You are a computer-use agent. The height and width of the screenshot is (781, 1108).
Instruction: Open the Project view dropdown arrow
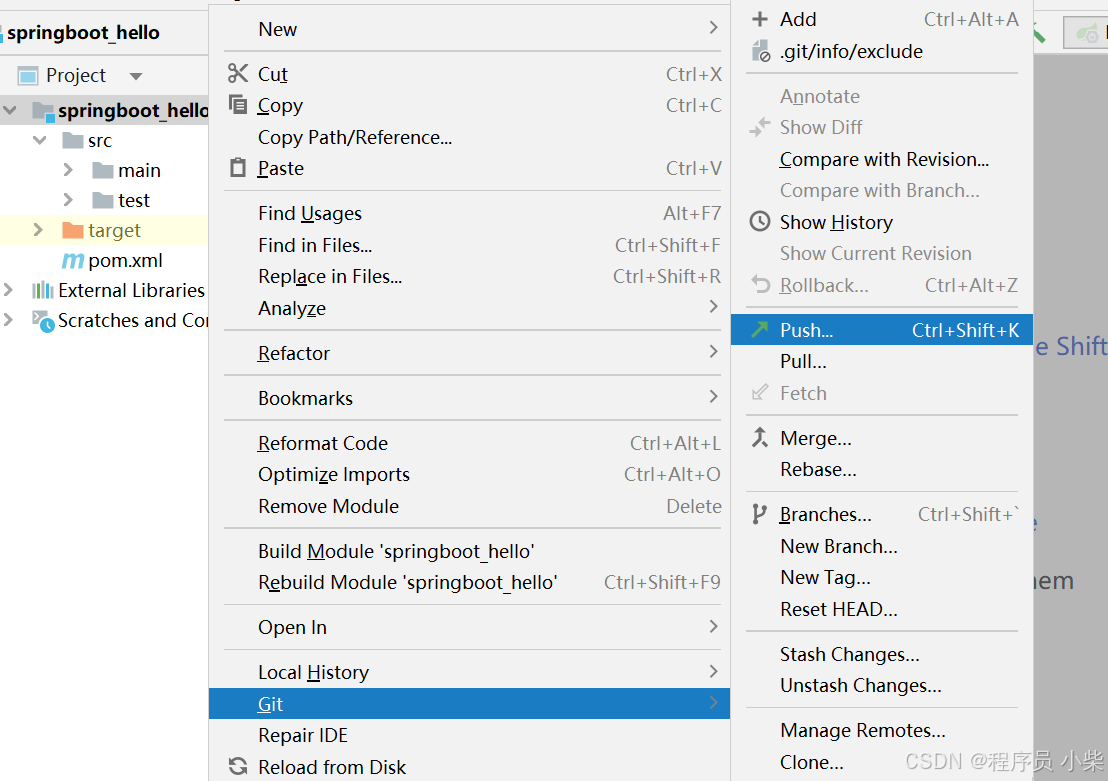[136, 76]
